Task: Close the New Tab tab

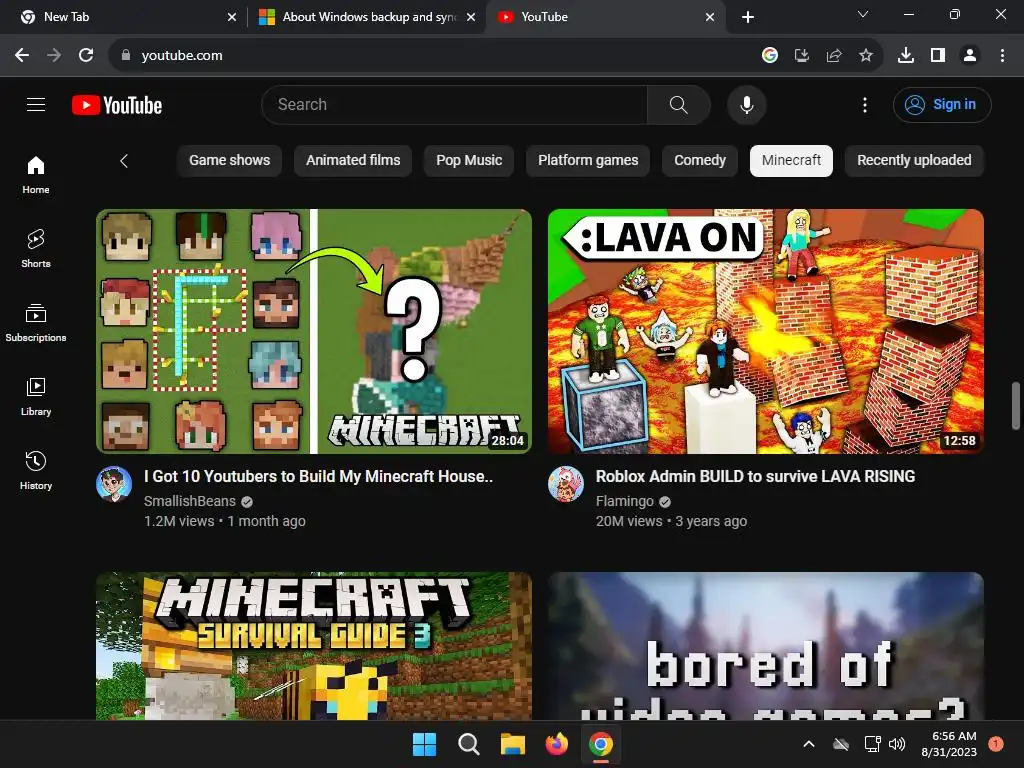Action: tap(232, 17)
